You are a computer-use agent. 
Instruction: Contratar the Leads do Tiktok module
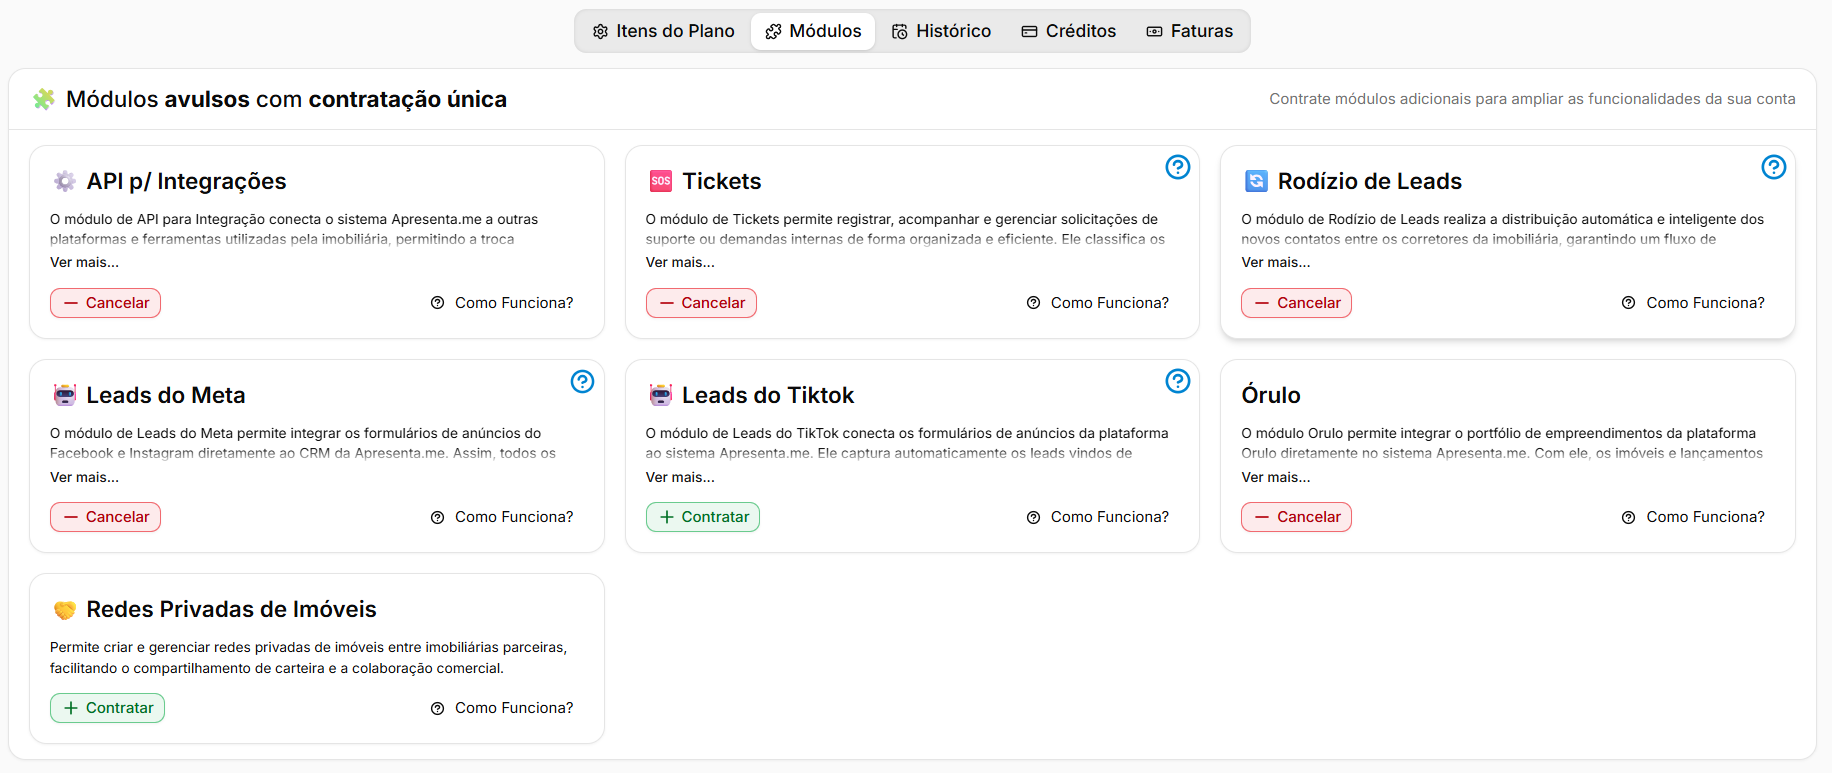tap(703, 517)
